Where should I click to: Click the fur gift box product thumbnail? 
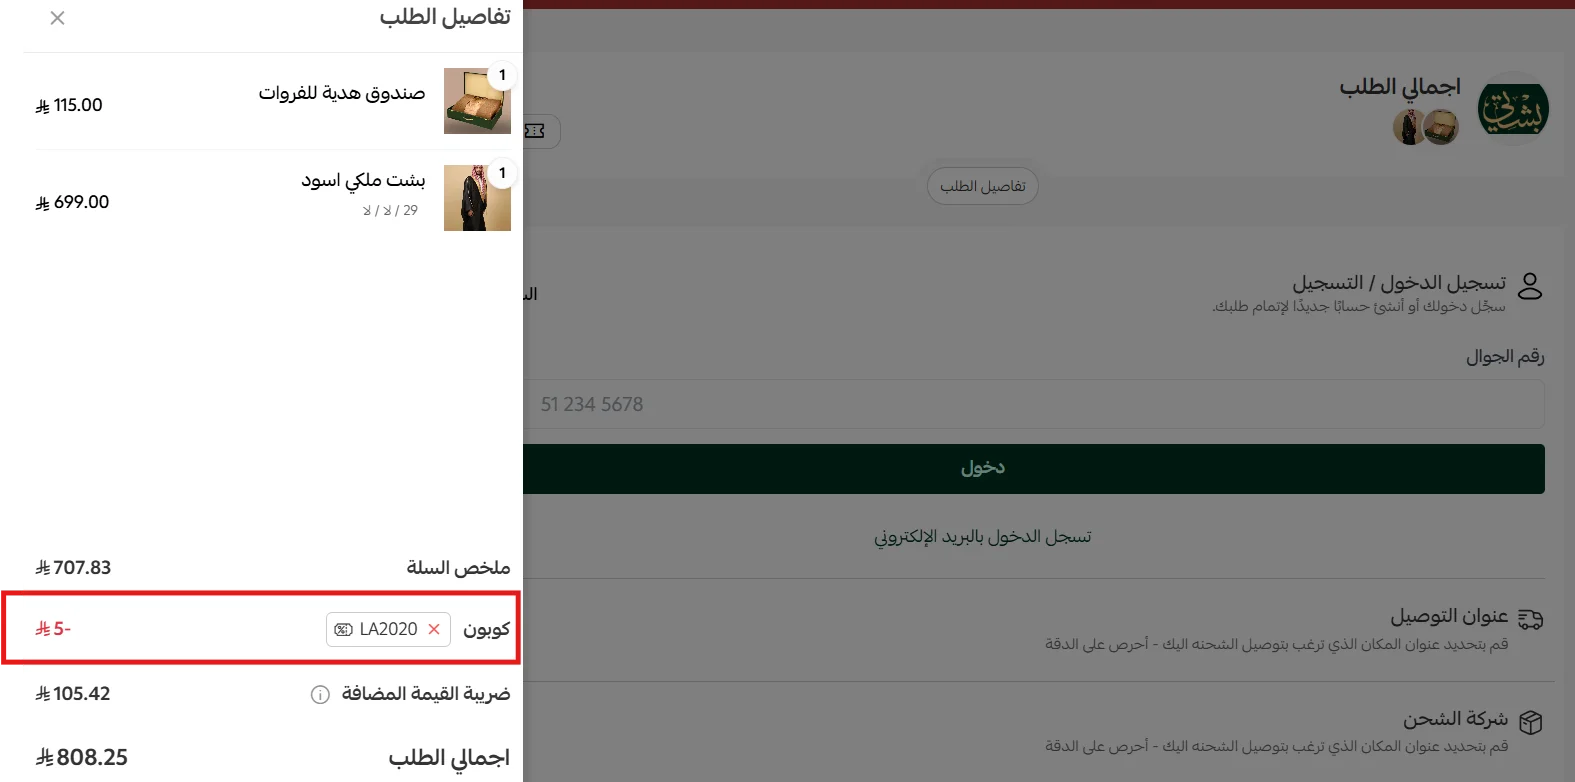[477, 101]
